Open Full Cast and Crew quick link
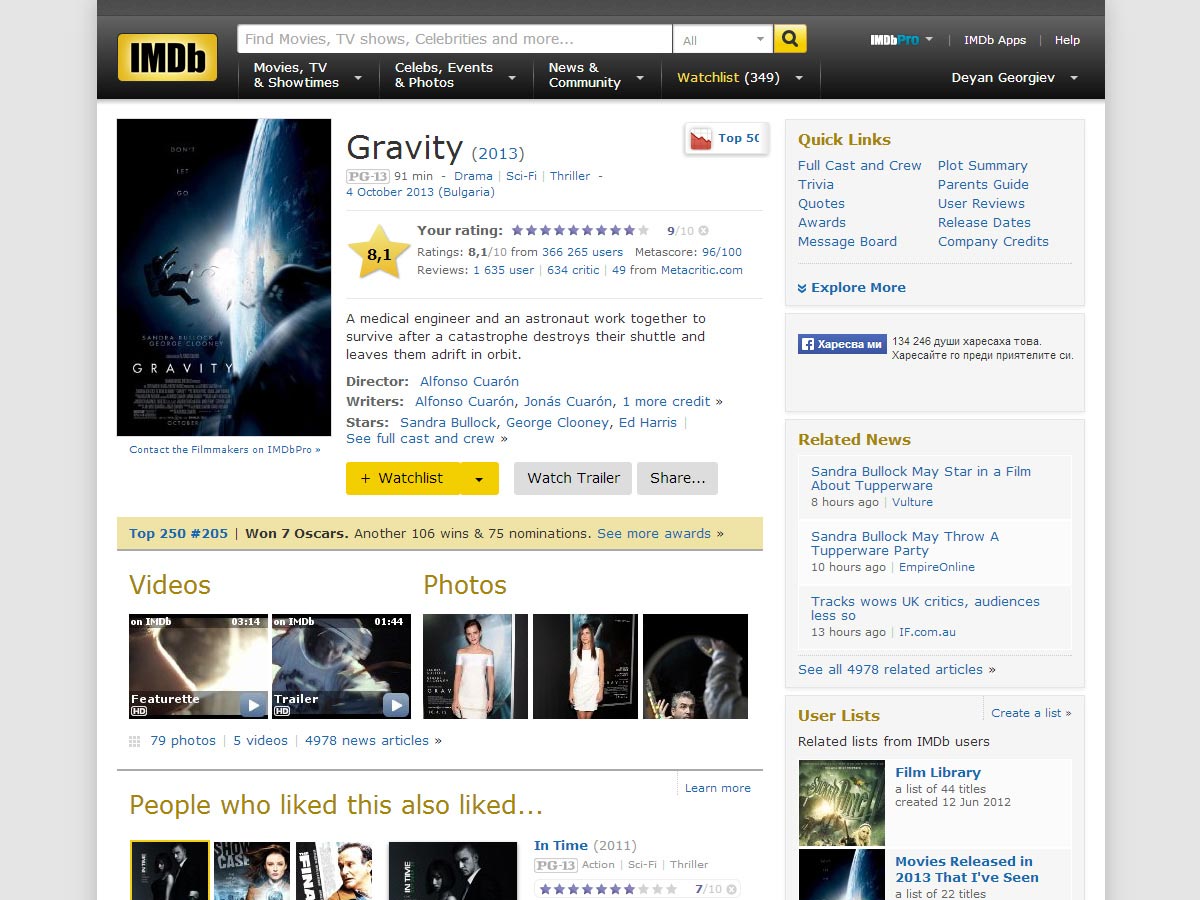1200x900 pixels. coord(860,166)
